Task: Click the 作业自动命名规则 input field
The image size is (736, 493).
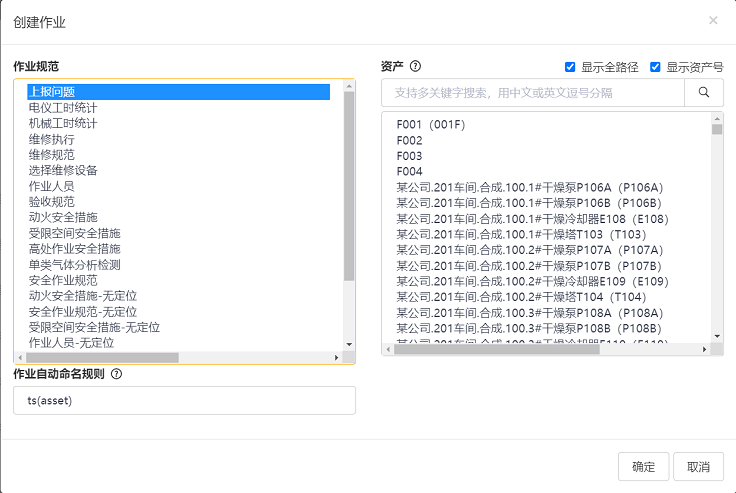Action: [184, 401]
